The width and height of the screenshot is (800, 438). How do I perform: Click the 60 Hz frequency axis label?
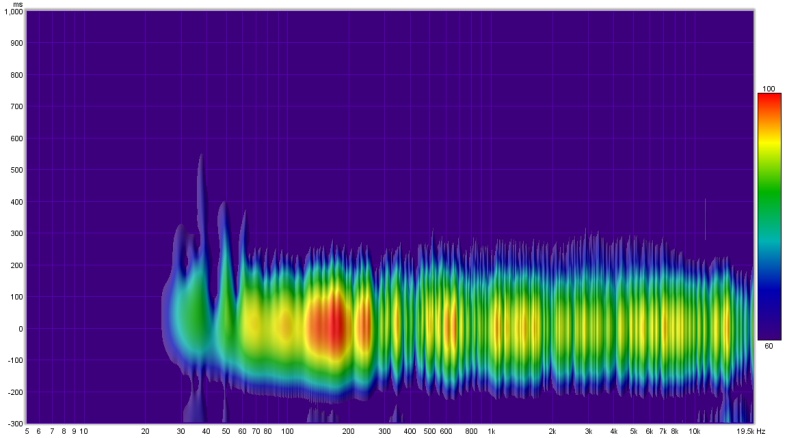[242, 431]
